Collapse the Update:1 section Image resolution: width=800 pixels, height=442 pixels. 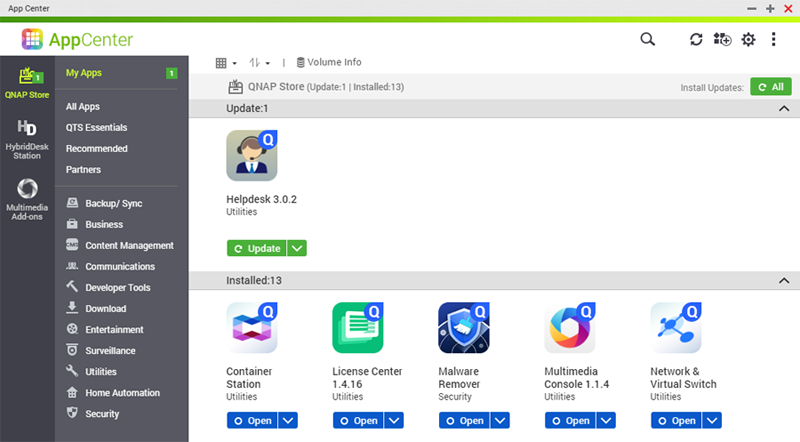(x=784, y=108)
